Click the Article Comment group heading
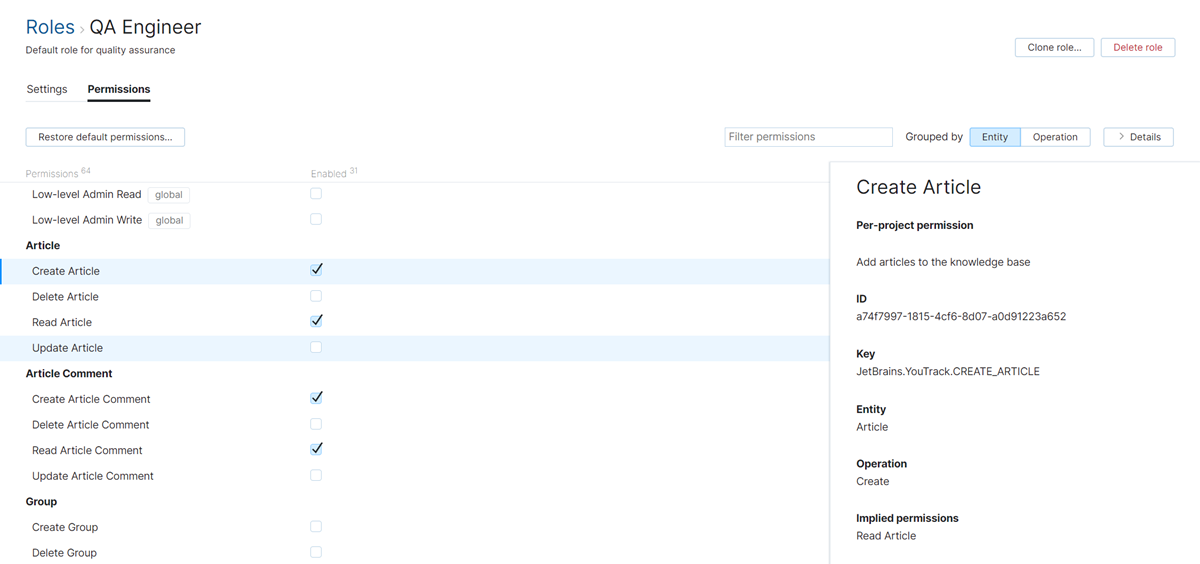Screen dimensions: 1200x564 69,373
